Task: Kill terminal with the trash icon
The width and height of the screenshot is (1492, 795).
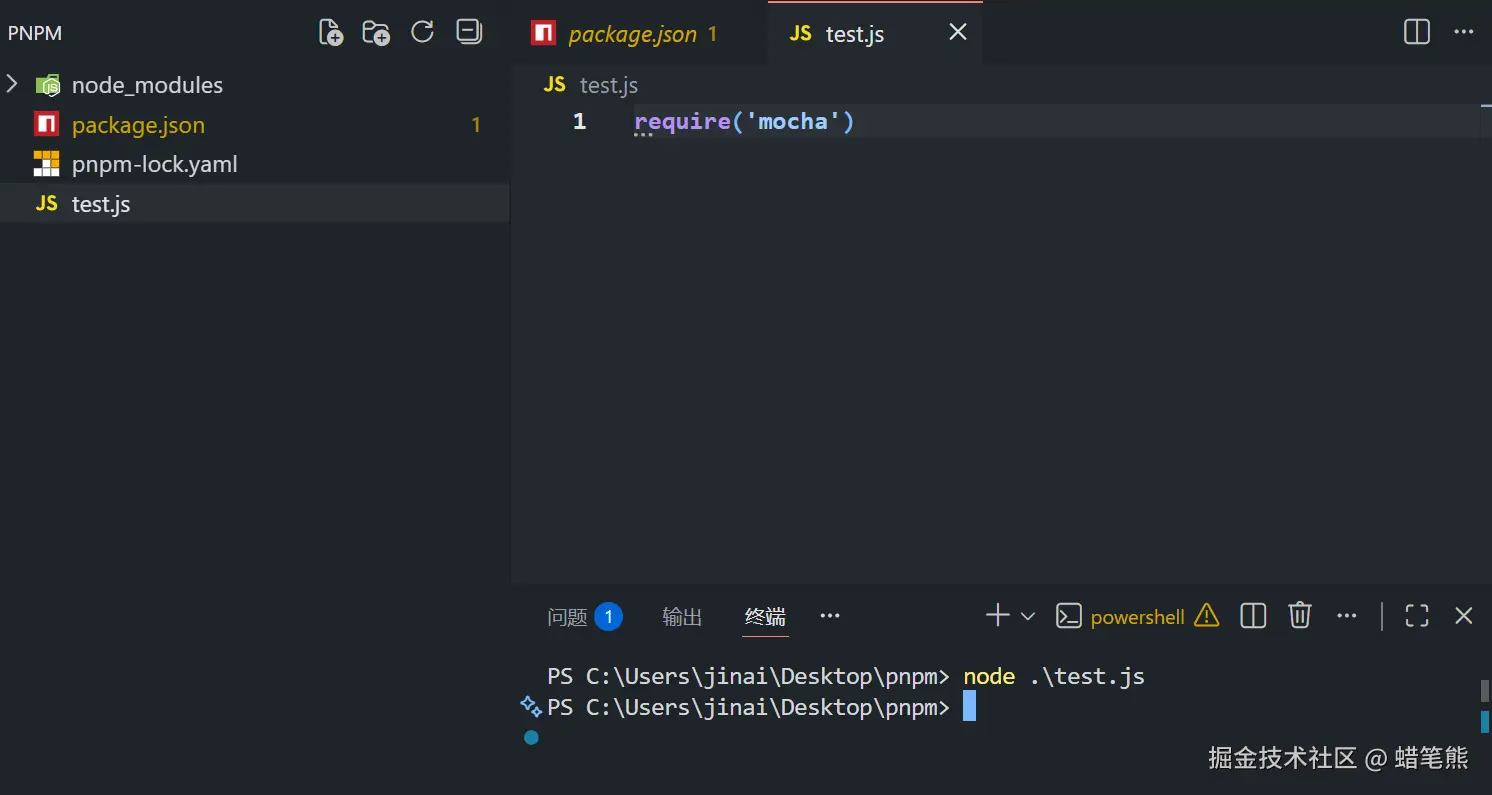Action: point(1299,615)
